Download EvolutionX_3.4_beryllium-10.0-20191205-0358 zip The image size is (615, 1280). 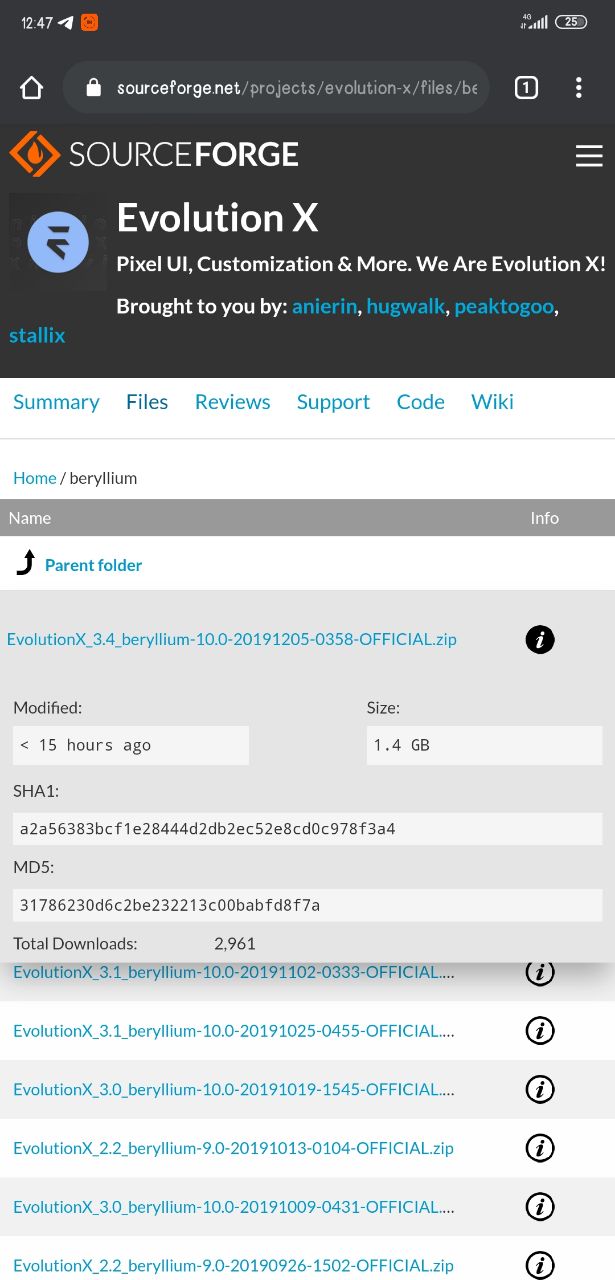[x=232, y=639]
